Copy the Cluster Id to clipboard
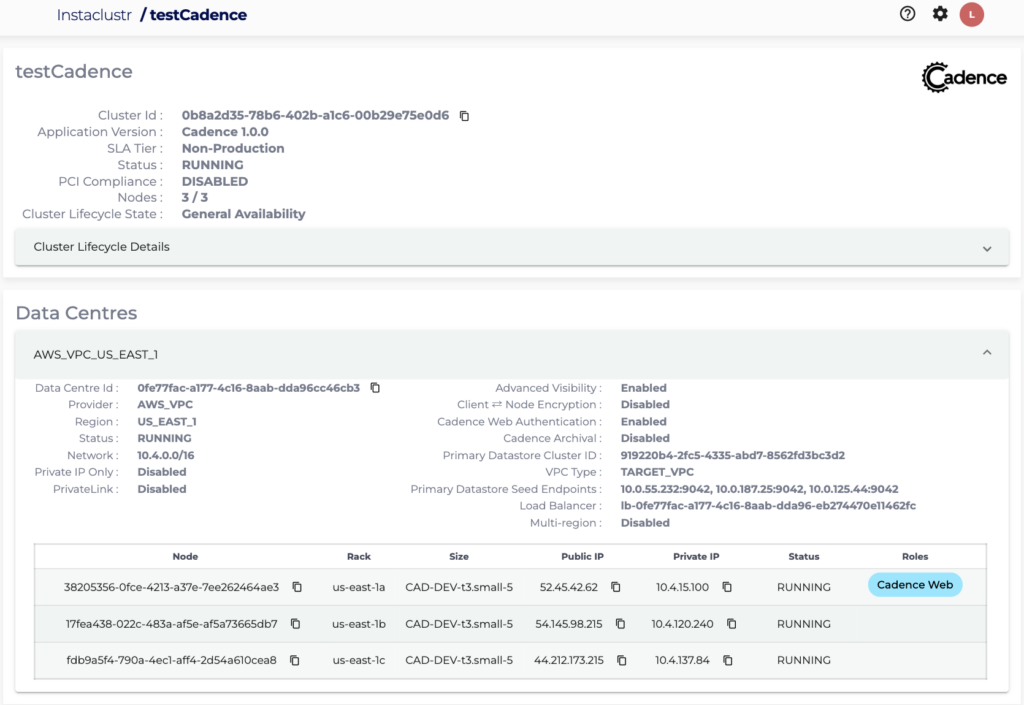 pos(463,116)
